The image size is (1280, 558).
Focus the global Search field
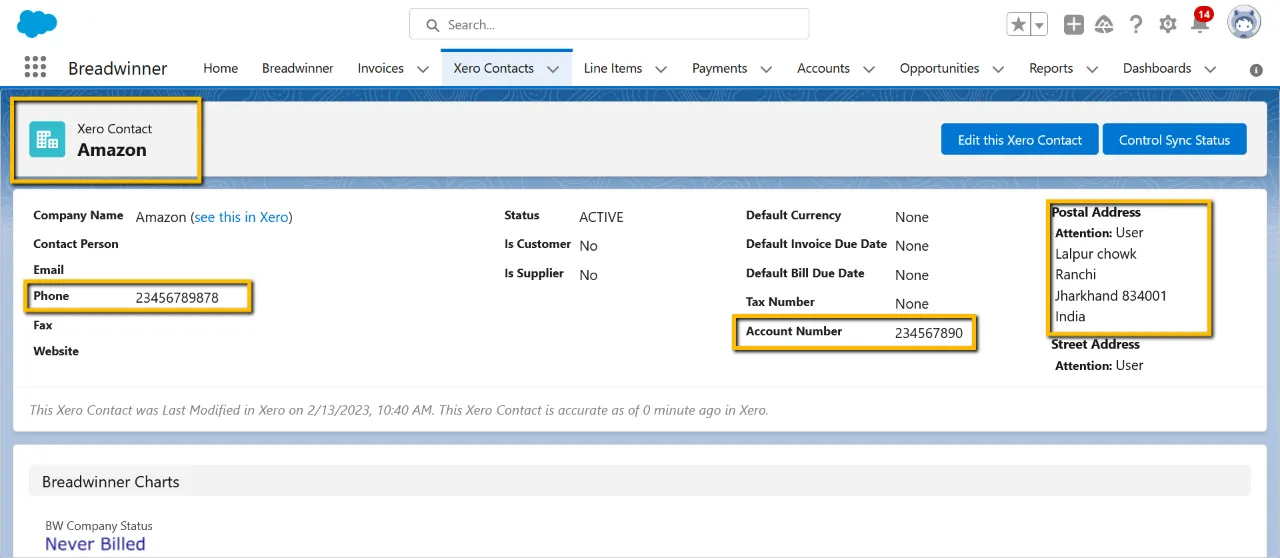tap(609, 24)
